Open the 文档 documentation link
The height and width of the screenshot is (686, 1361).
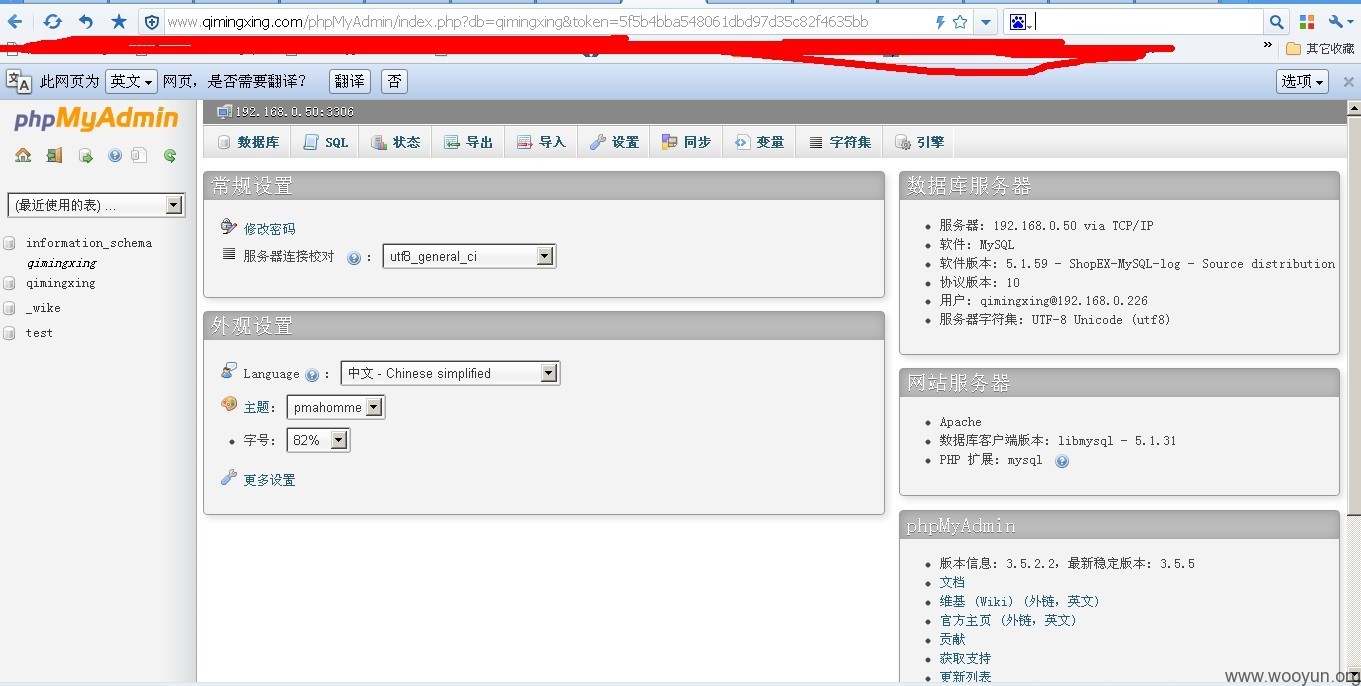click(x=952, y=582)
